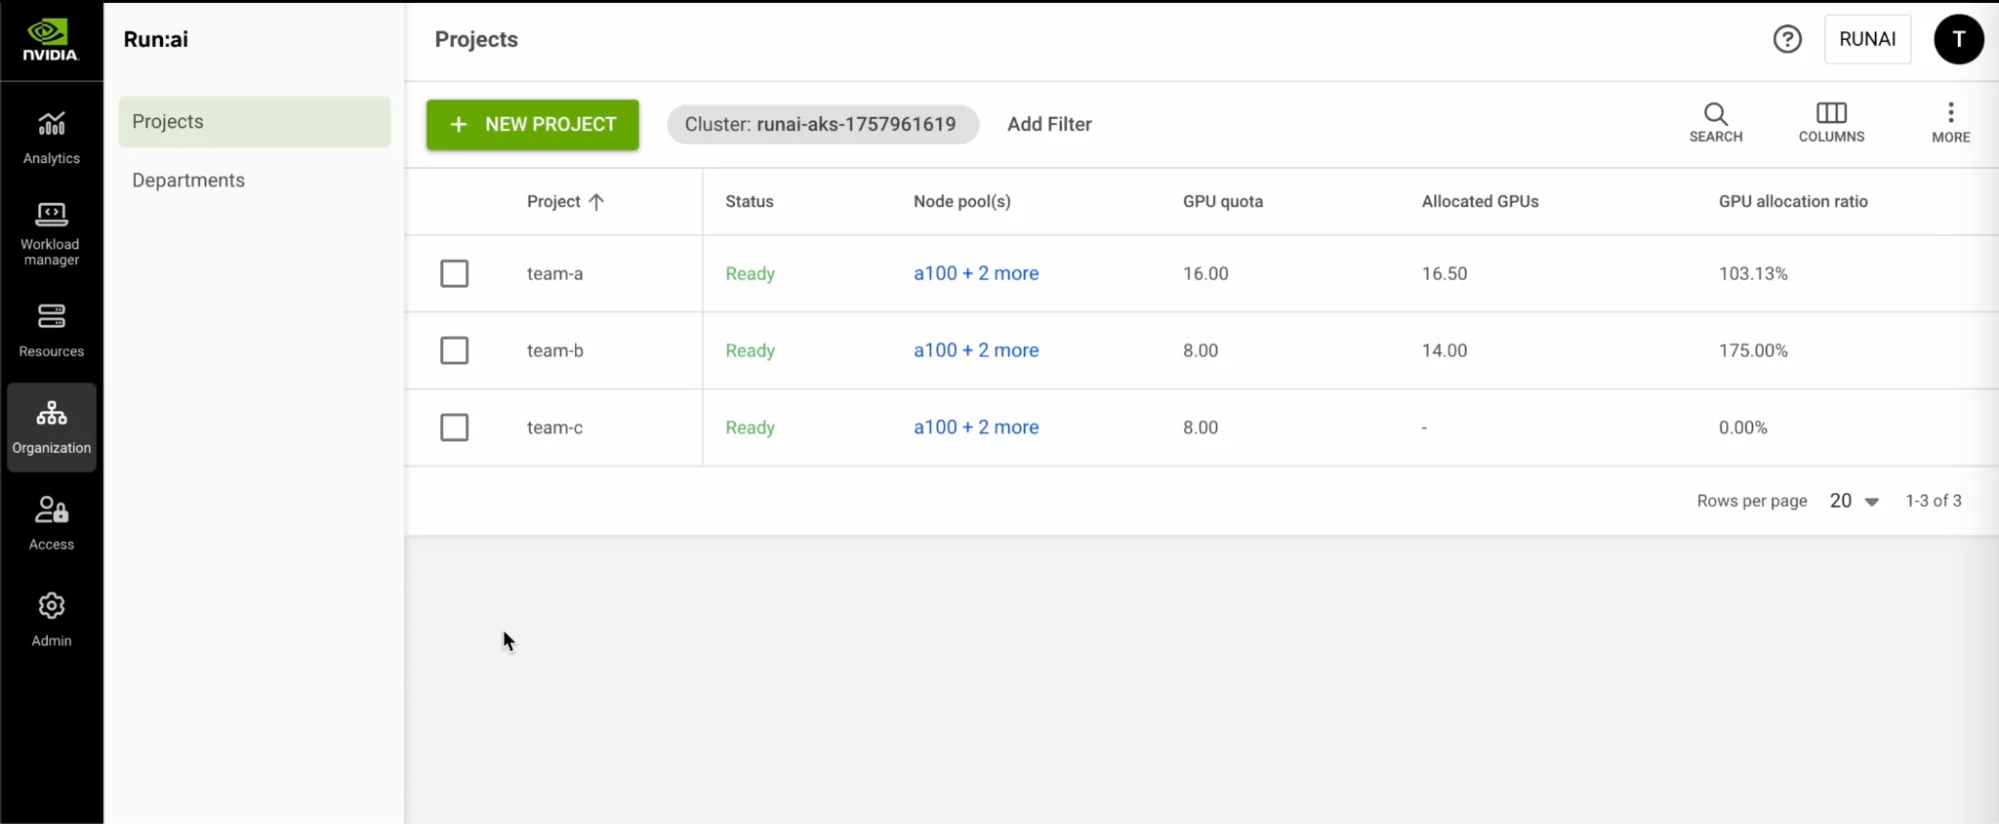Open the Search tool
The height and width of the screenshot is (824, 1999).
pos(1715,123)
